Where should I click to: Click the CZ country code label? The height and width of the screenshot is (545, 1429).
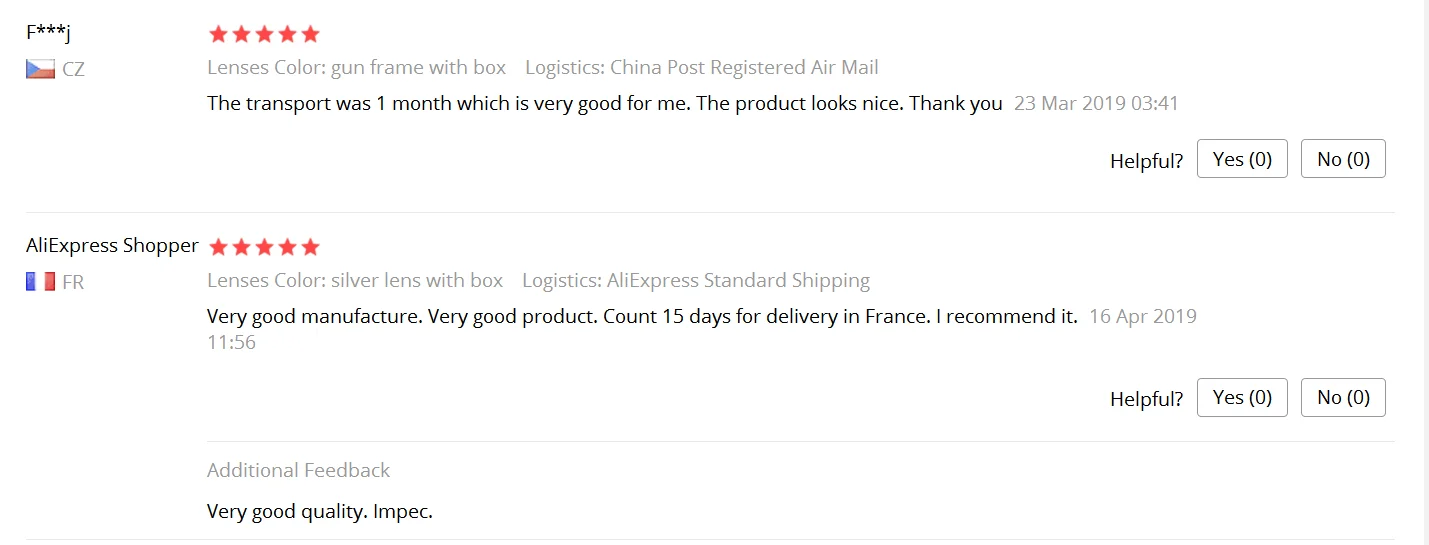coord(73,70)
